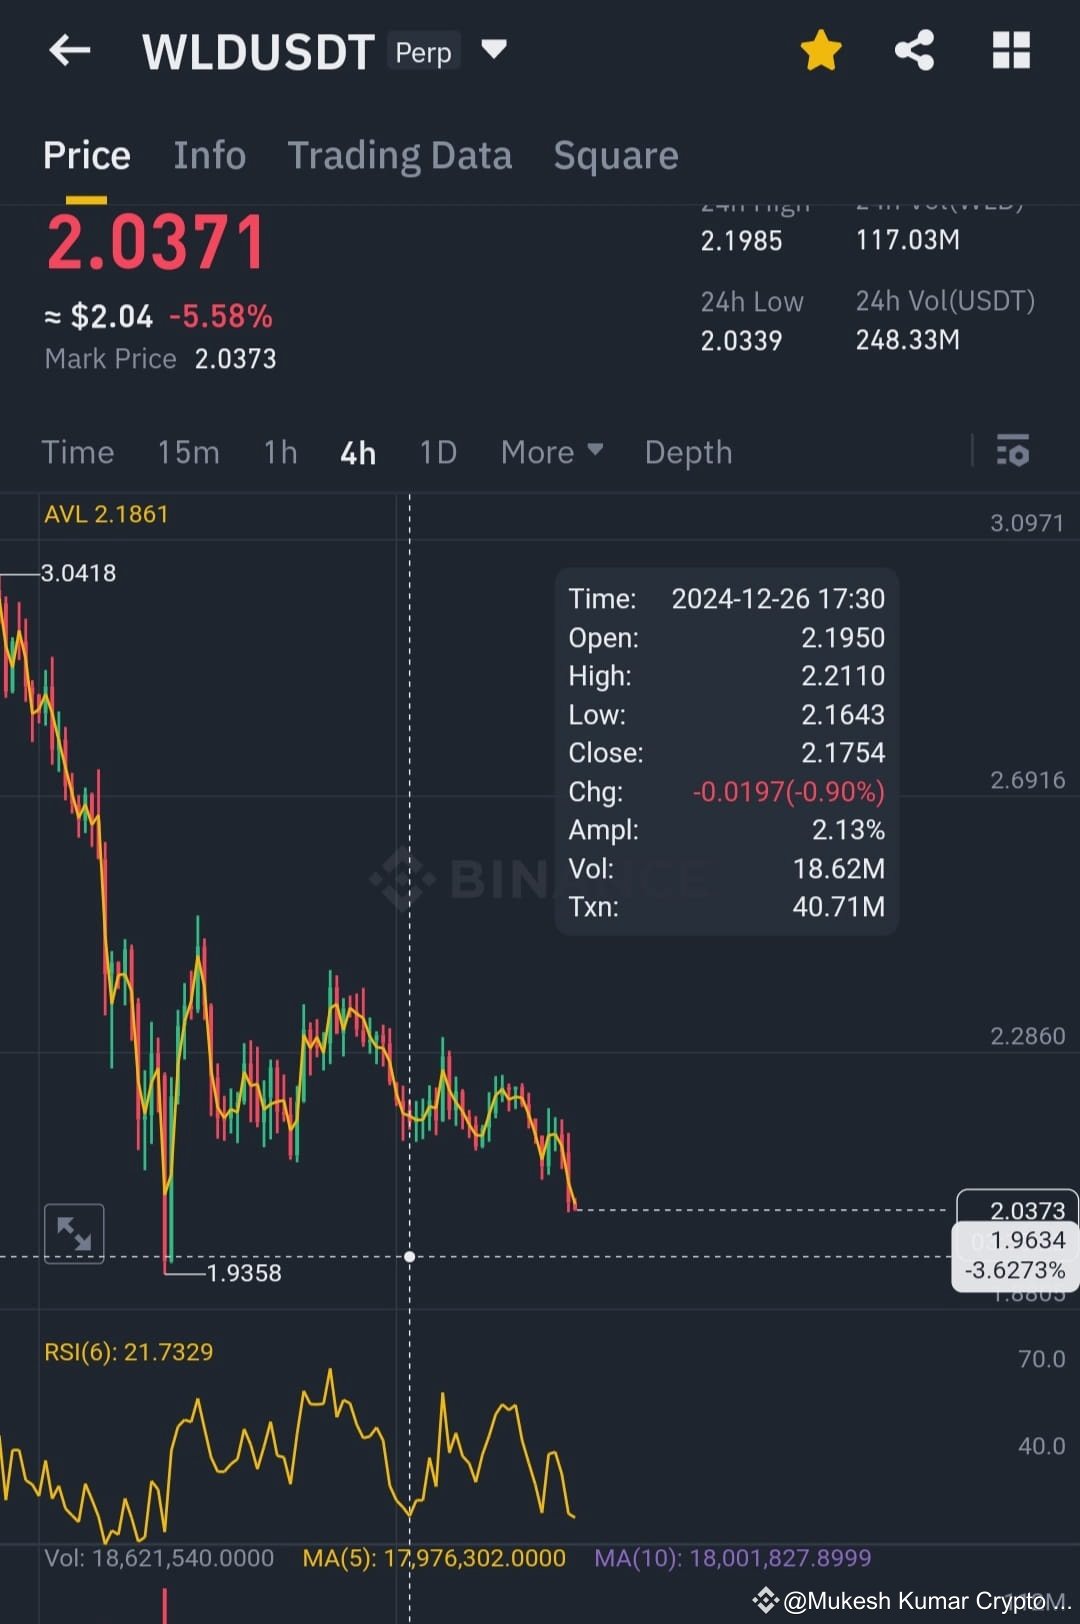Open the share icon
The image size is (1080, 1624).
(914, 50)
